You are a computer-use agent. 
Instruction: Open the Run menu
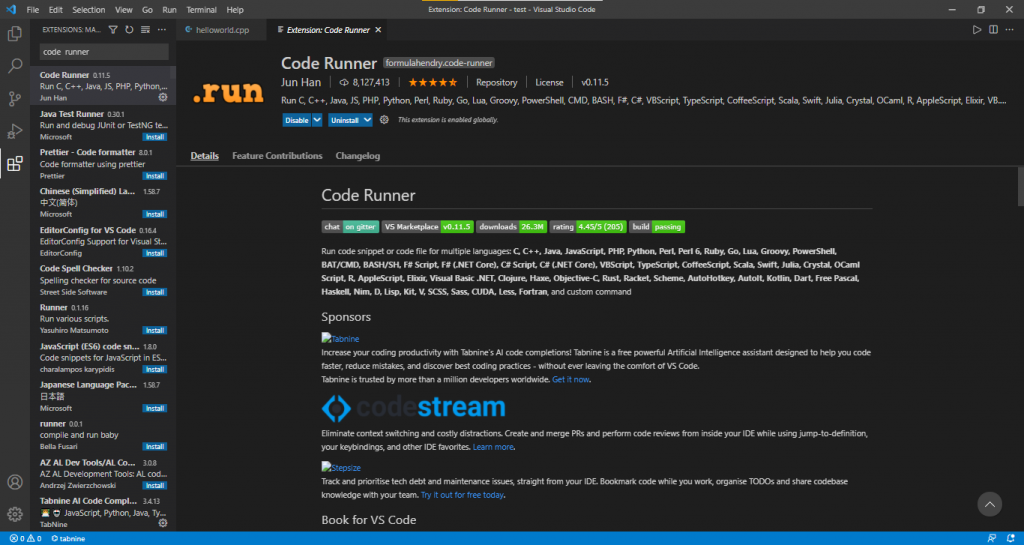169,10
